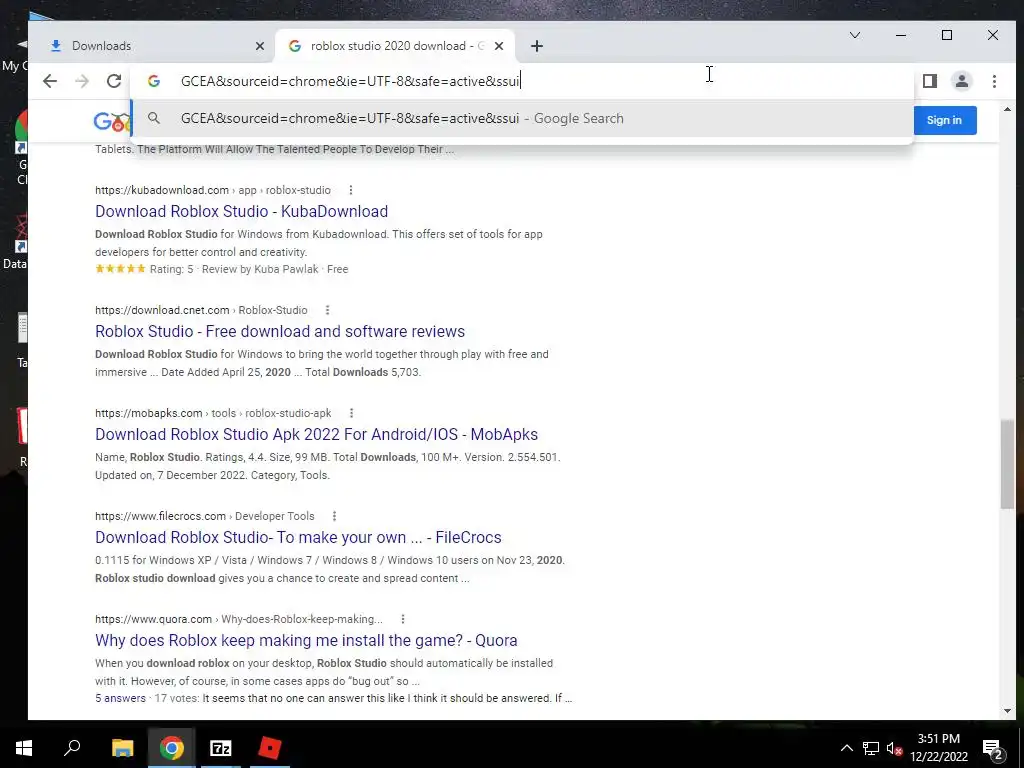Screen dimensions: 1024x768
Task: Open File Explorer from the taskbar
Action: [x=122, y=748]
